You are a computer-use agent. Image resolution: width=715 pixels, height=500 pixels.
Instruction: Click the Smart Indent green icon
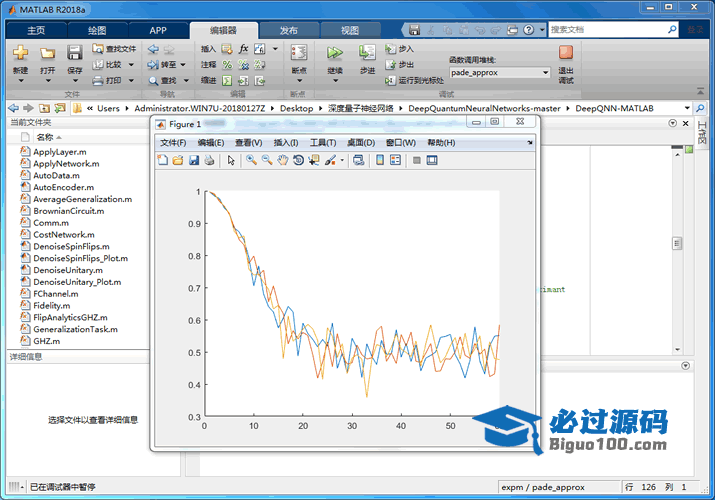click(227, 81)
